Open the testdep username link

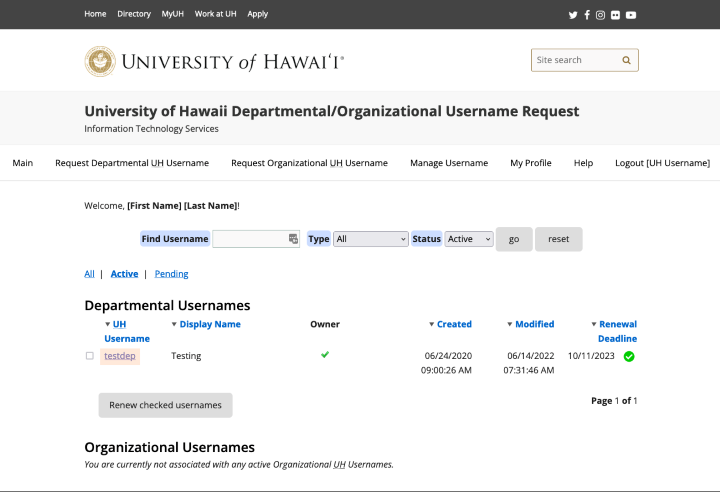pyautogui.click(x=120, y=356)
